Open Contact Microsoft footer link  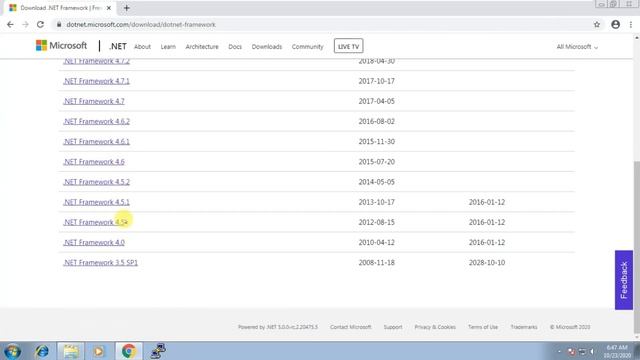351,327
